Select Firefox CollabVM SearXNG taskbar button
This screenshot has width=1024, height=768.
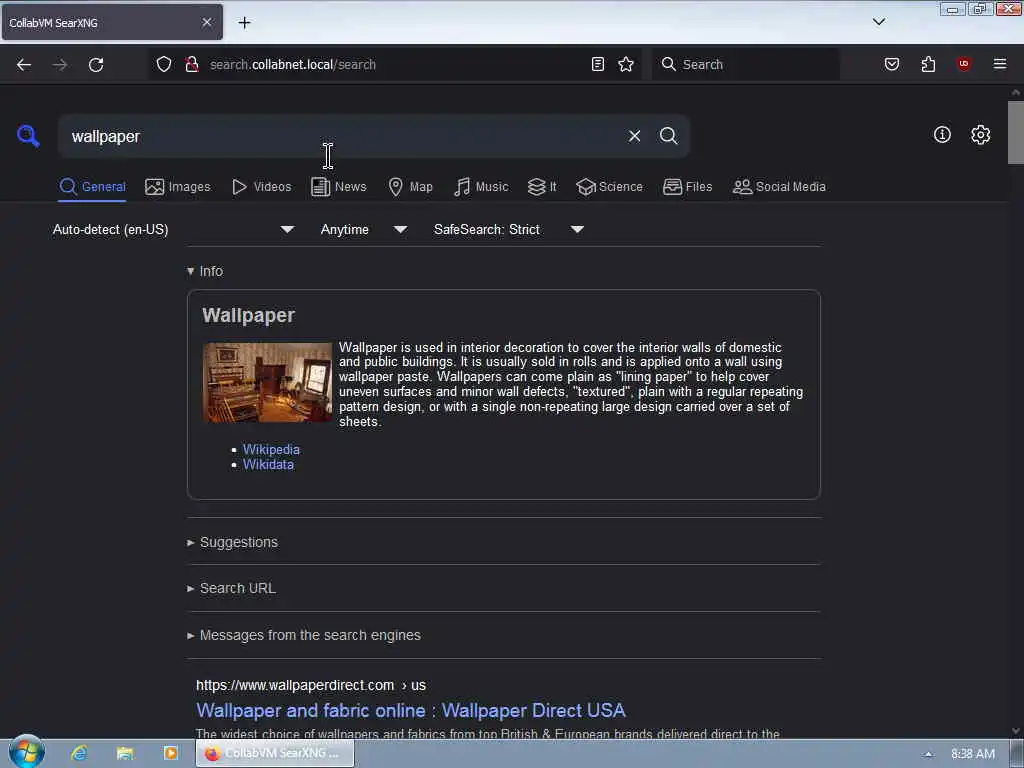275,753
